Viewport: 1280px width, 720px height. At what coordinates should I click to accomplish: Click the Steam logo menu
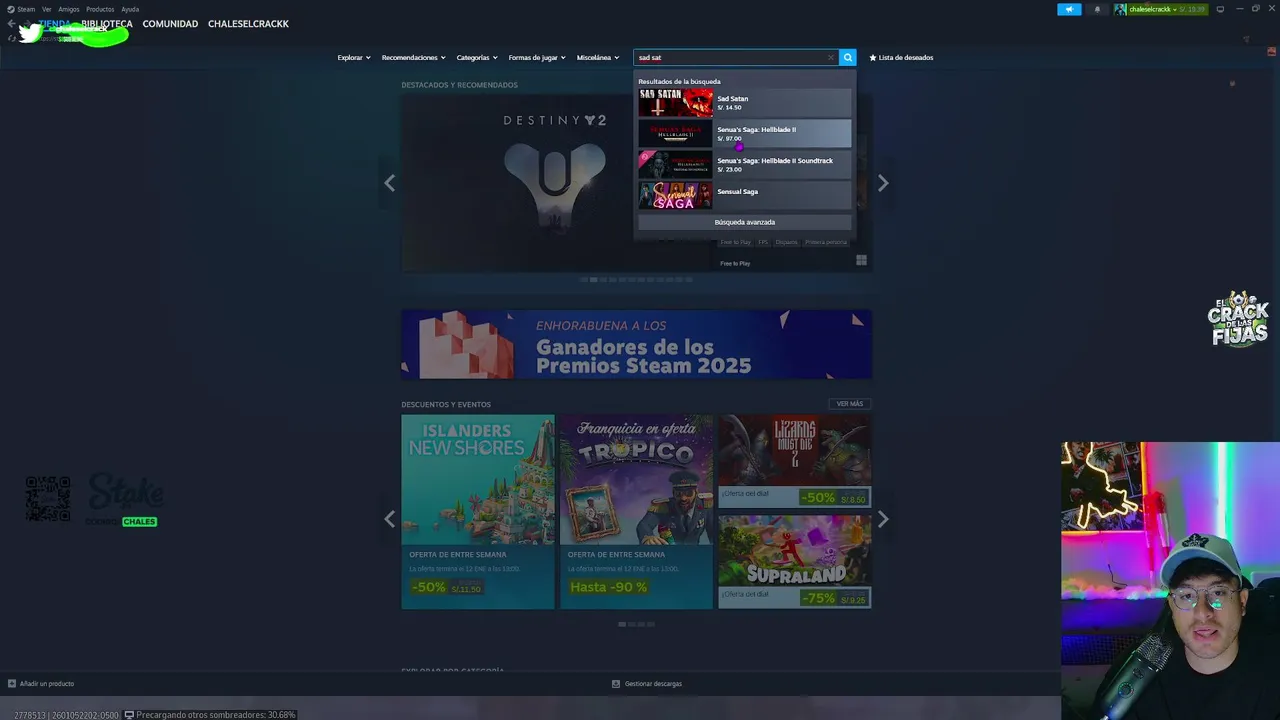(x=11, y=9)
